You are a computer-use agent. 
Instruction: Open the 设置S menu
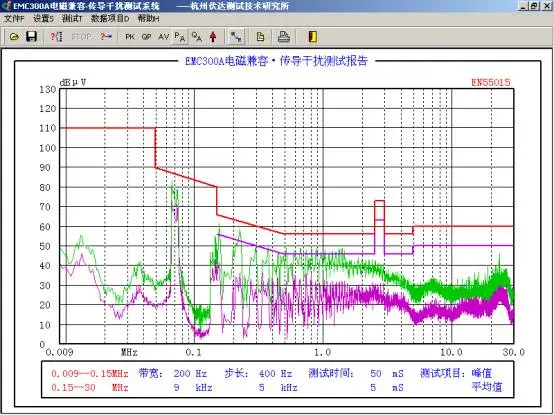(43, 18)
